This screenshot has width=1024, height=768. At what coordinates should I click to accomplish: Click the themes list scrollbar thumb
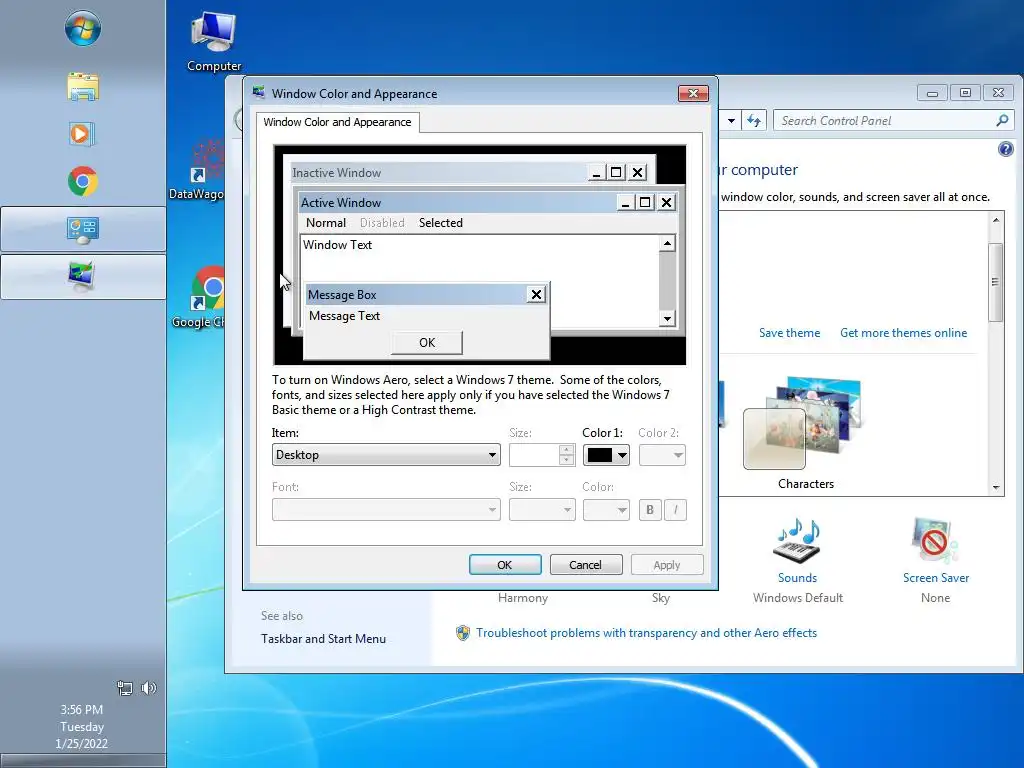995,282
